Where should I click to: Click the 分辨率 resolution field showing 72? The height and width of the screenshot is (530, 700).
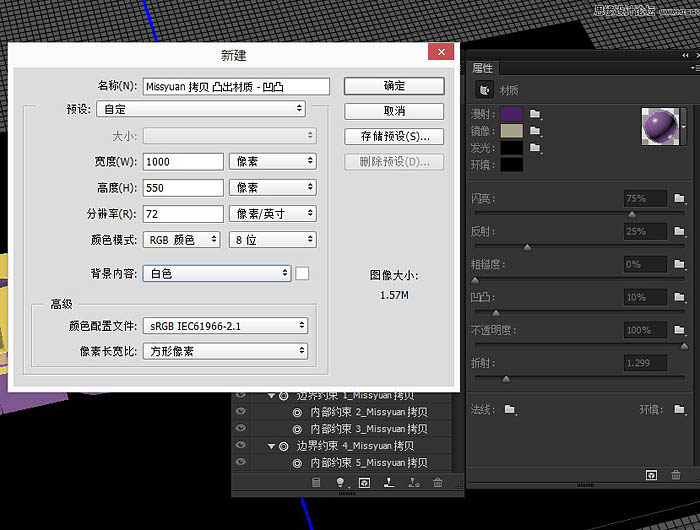click(183, 214)
